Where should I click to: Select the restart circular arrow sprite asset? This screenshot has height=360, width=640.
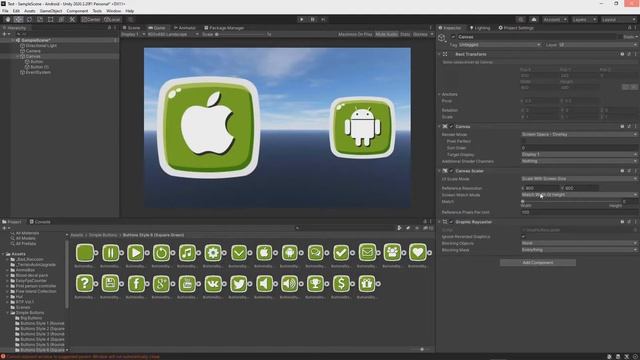click(x=161, y=253)
